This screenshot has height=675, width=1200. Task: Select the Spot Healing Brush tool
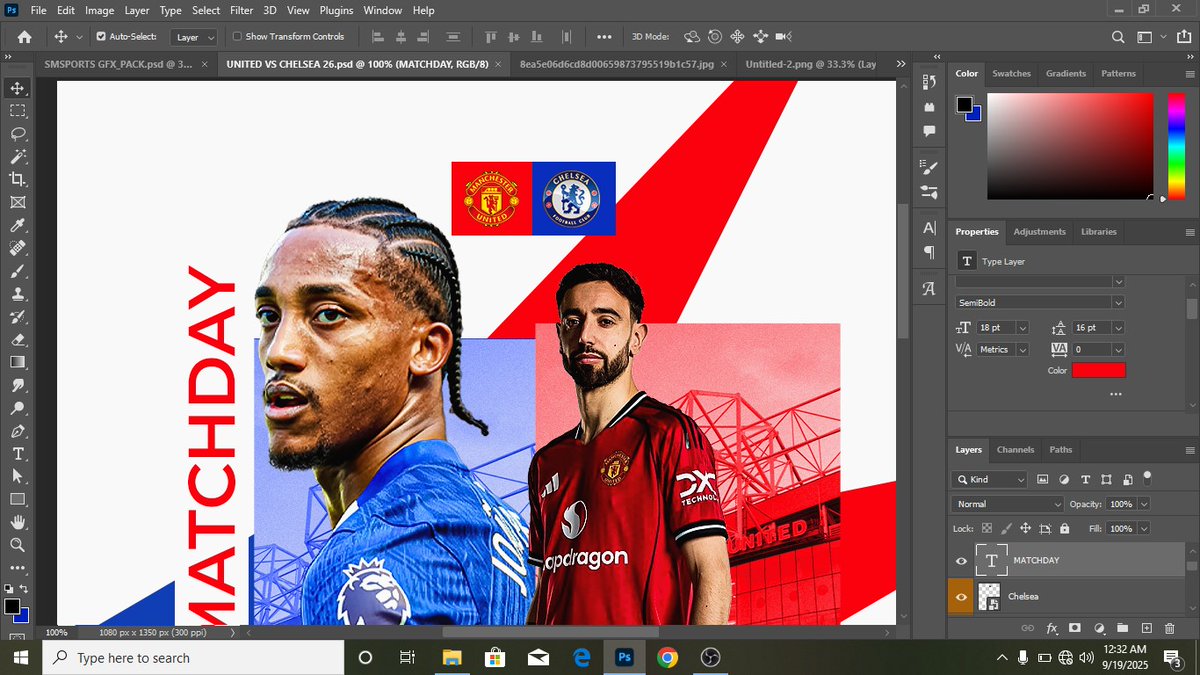(17, 248)
